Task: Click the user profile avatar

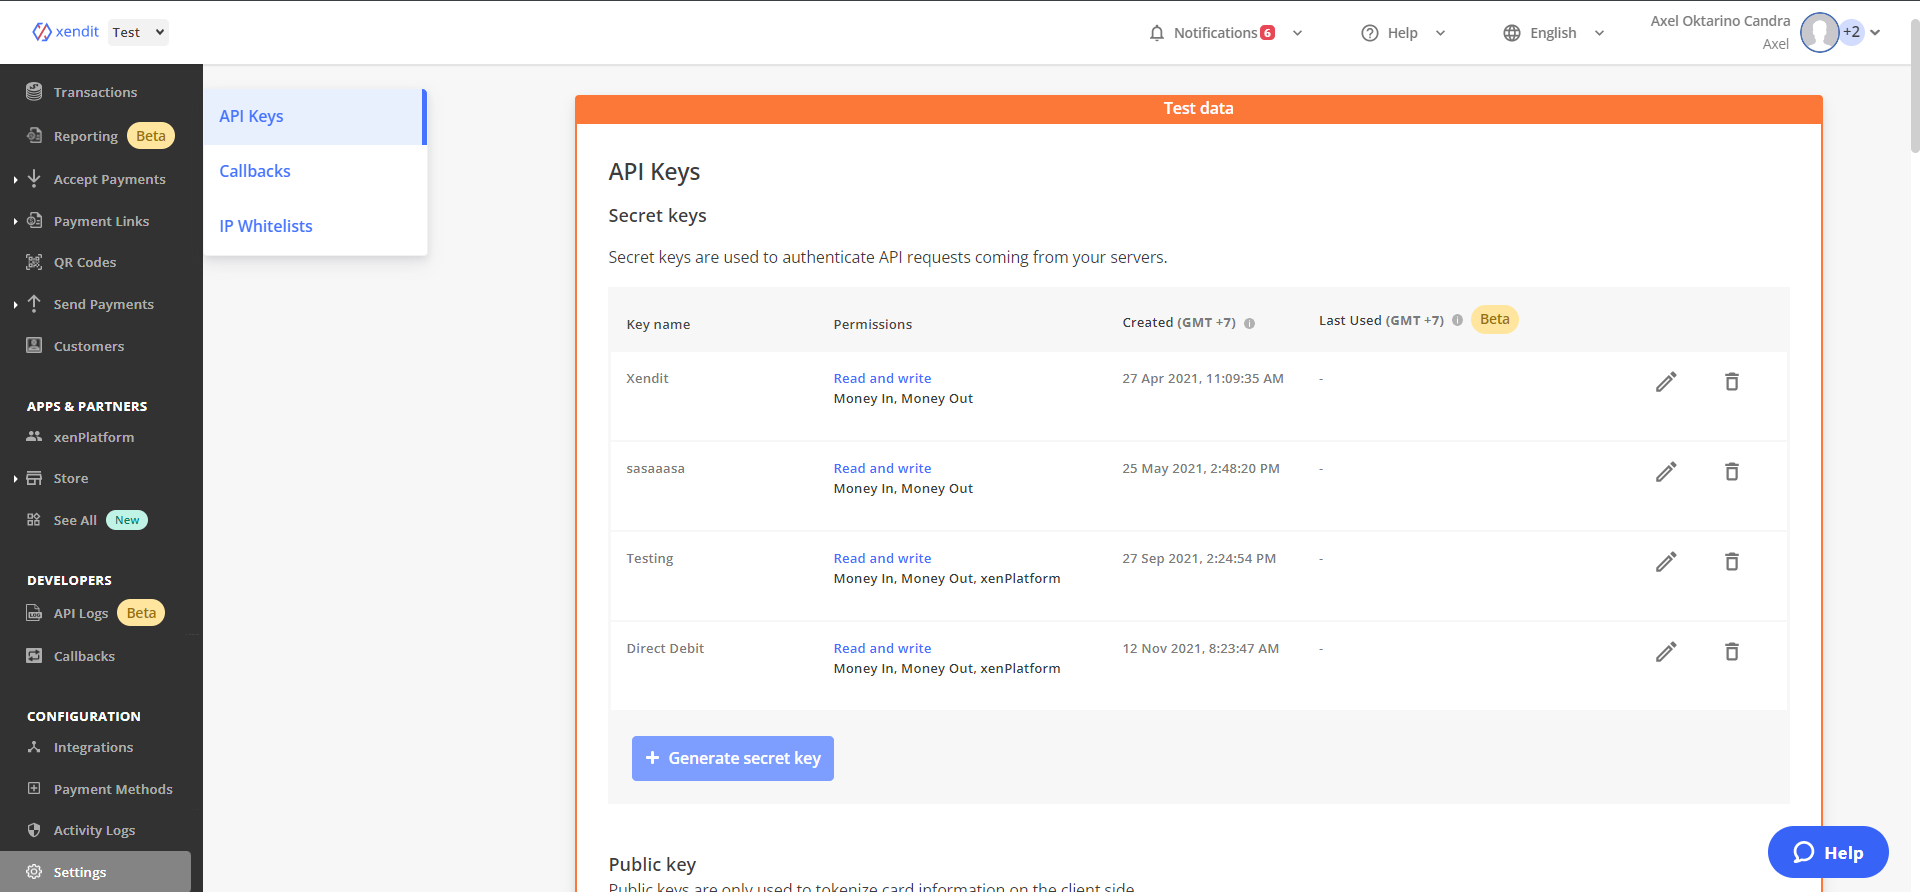Action: pyautogui.click(x=1819, y=32)
